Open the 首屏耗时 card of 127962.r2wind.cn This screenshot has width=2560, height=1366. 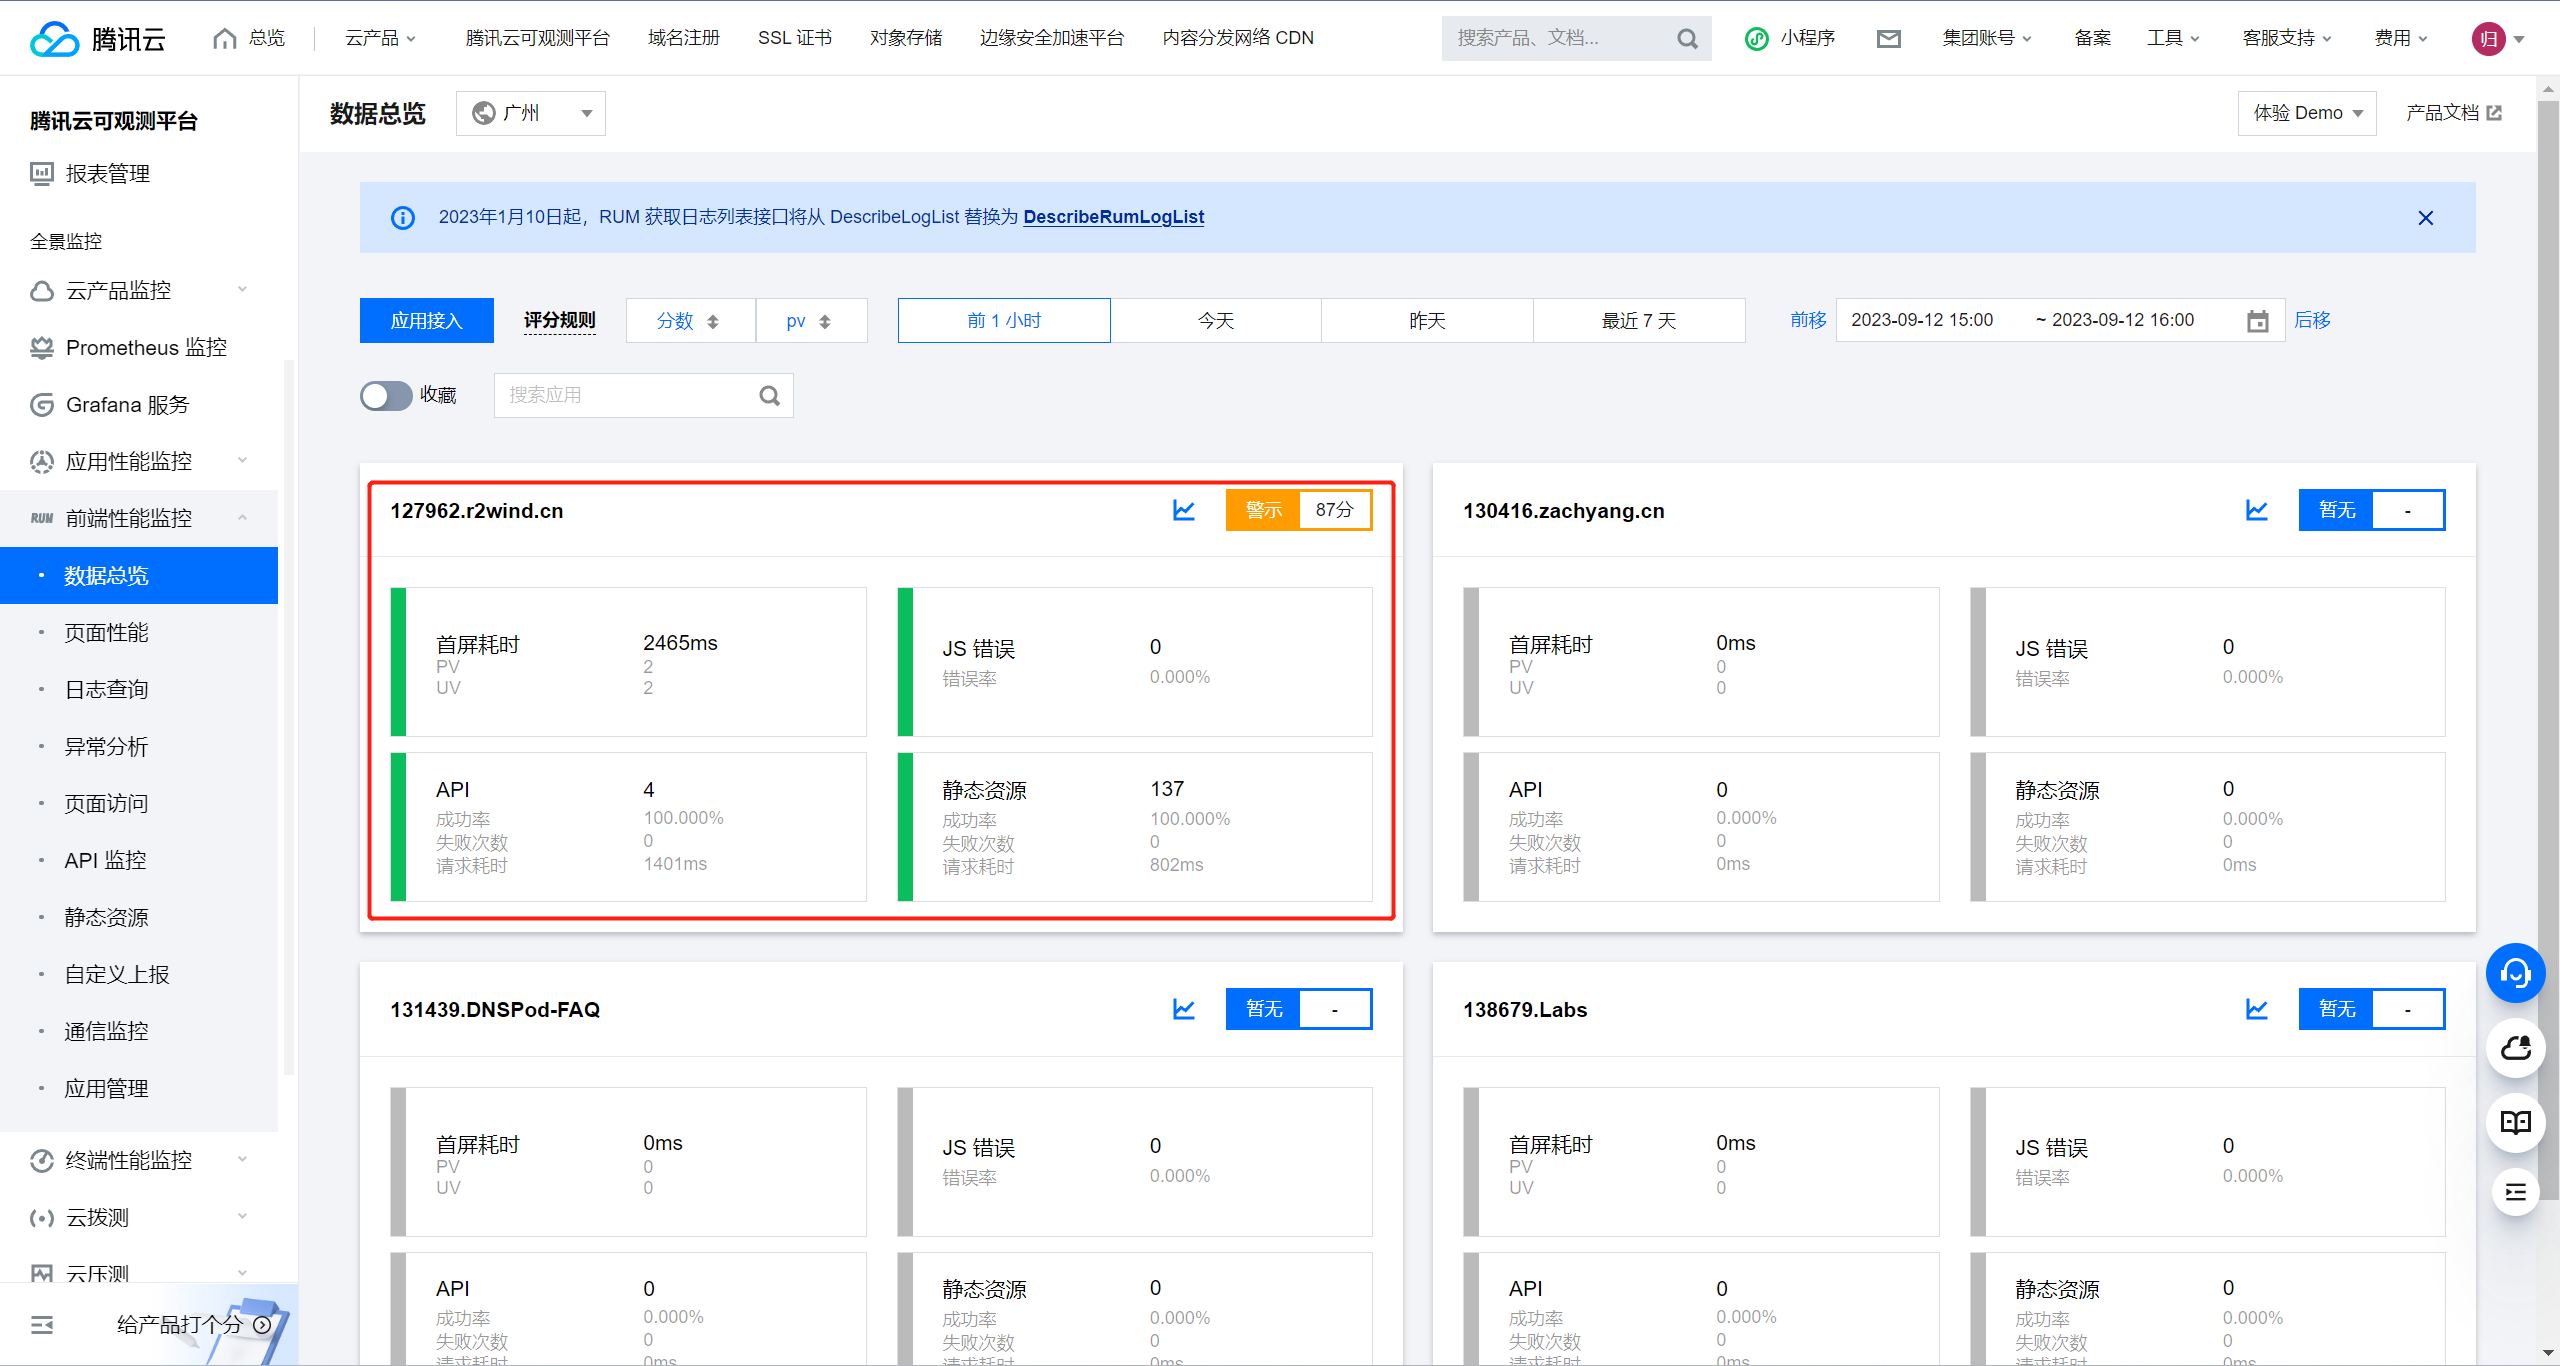628,662
